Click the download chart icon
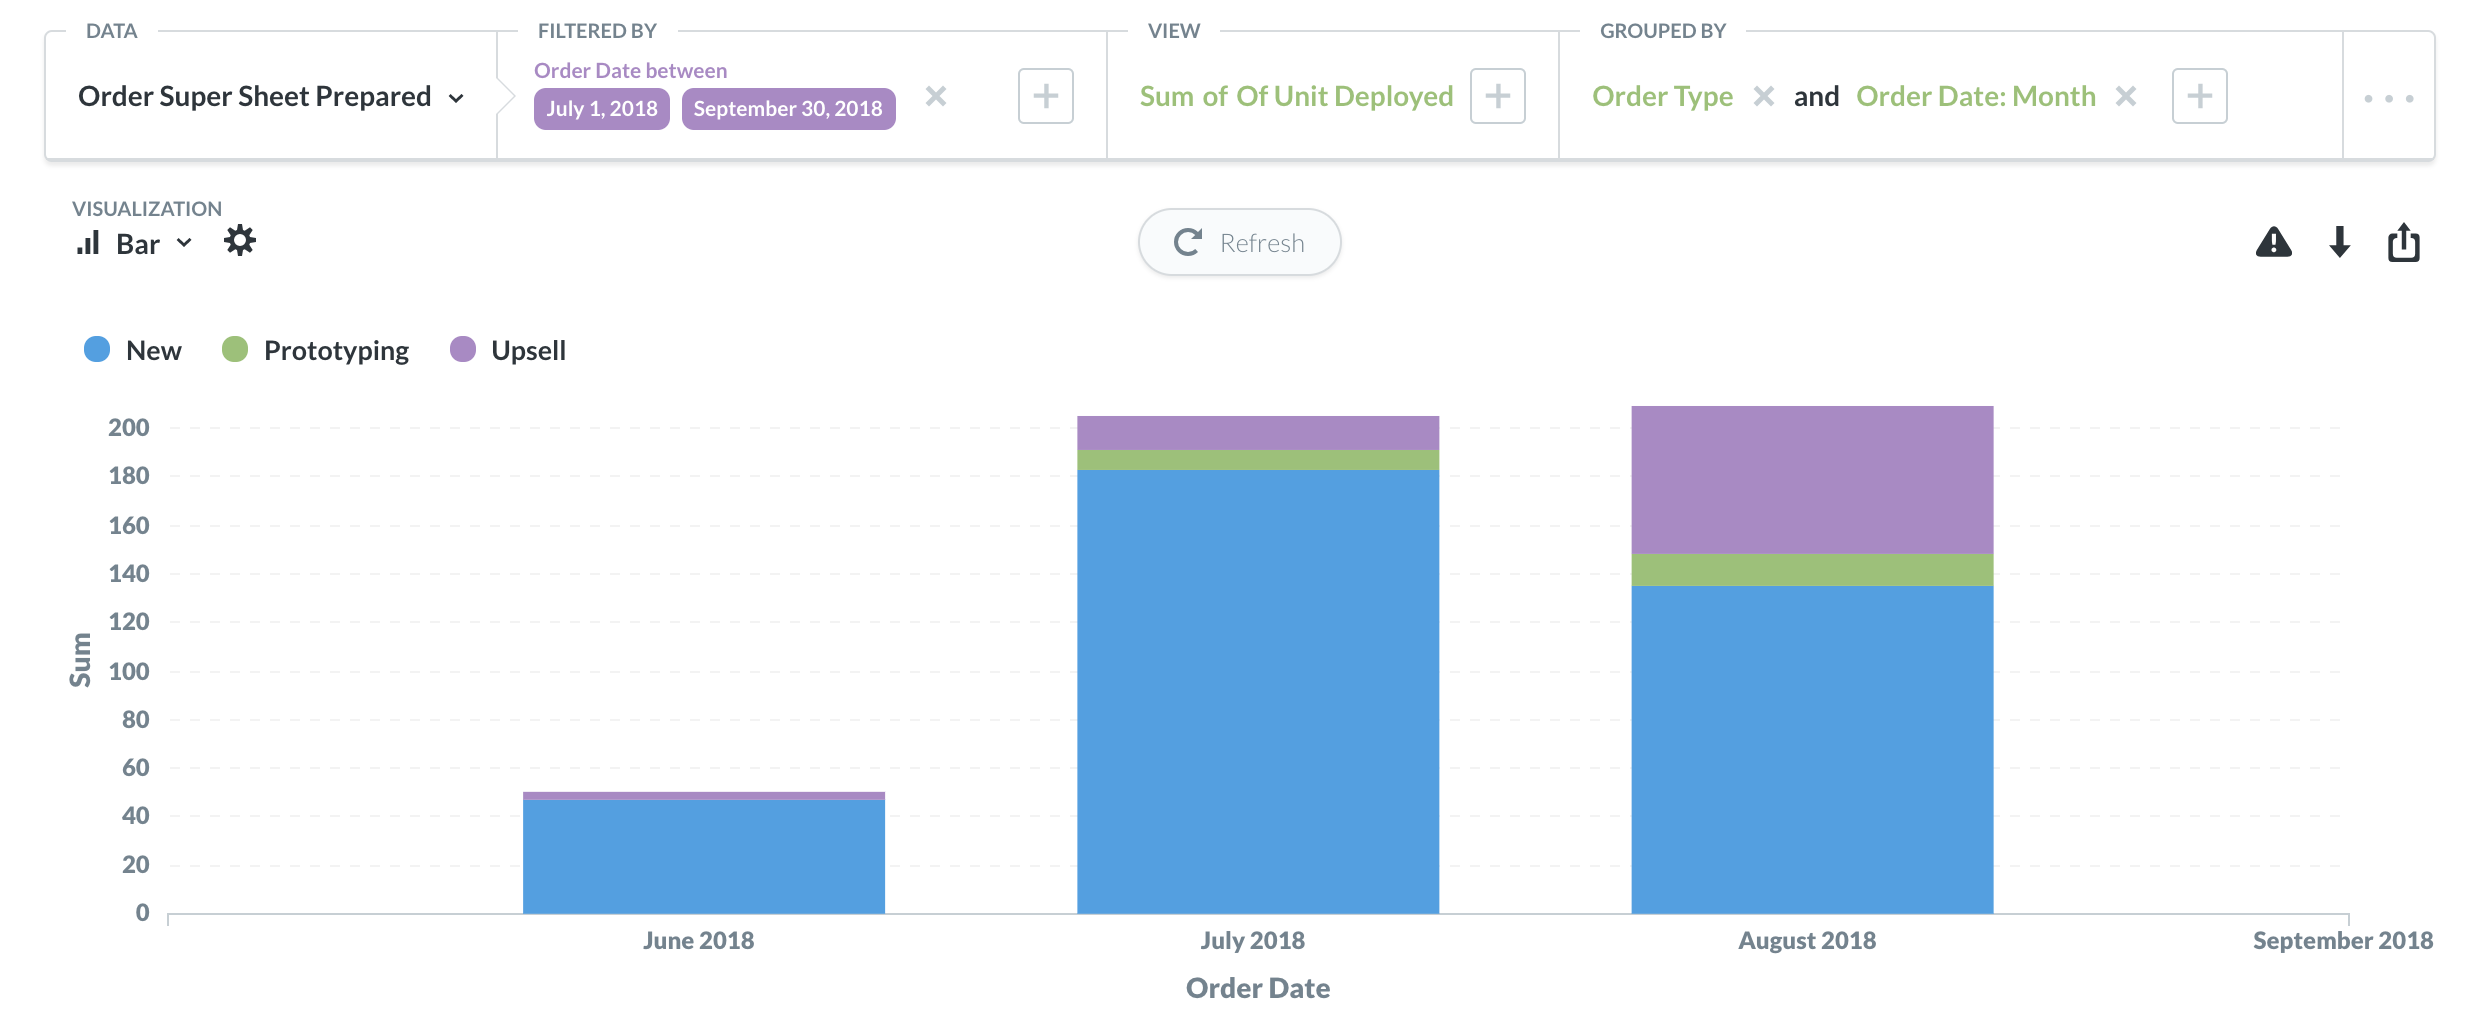Screen dimensions: 2482x1012 pyautogui.click(x=2339, y=242)
